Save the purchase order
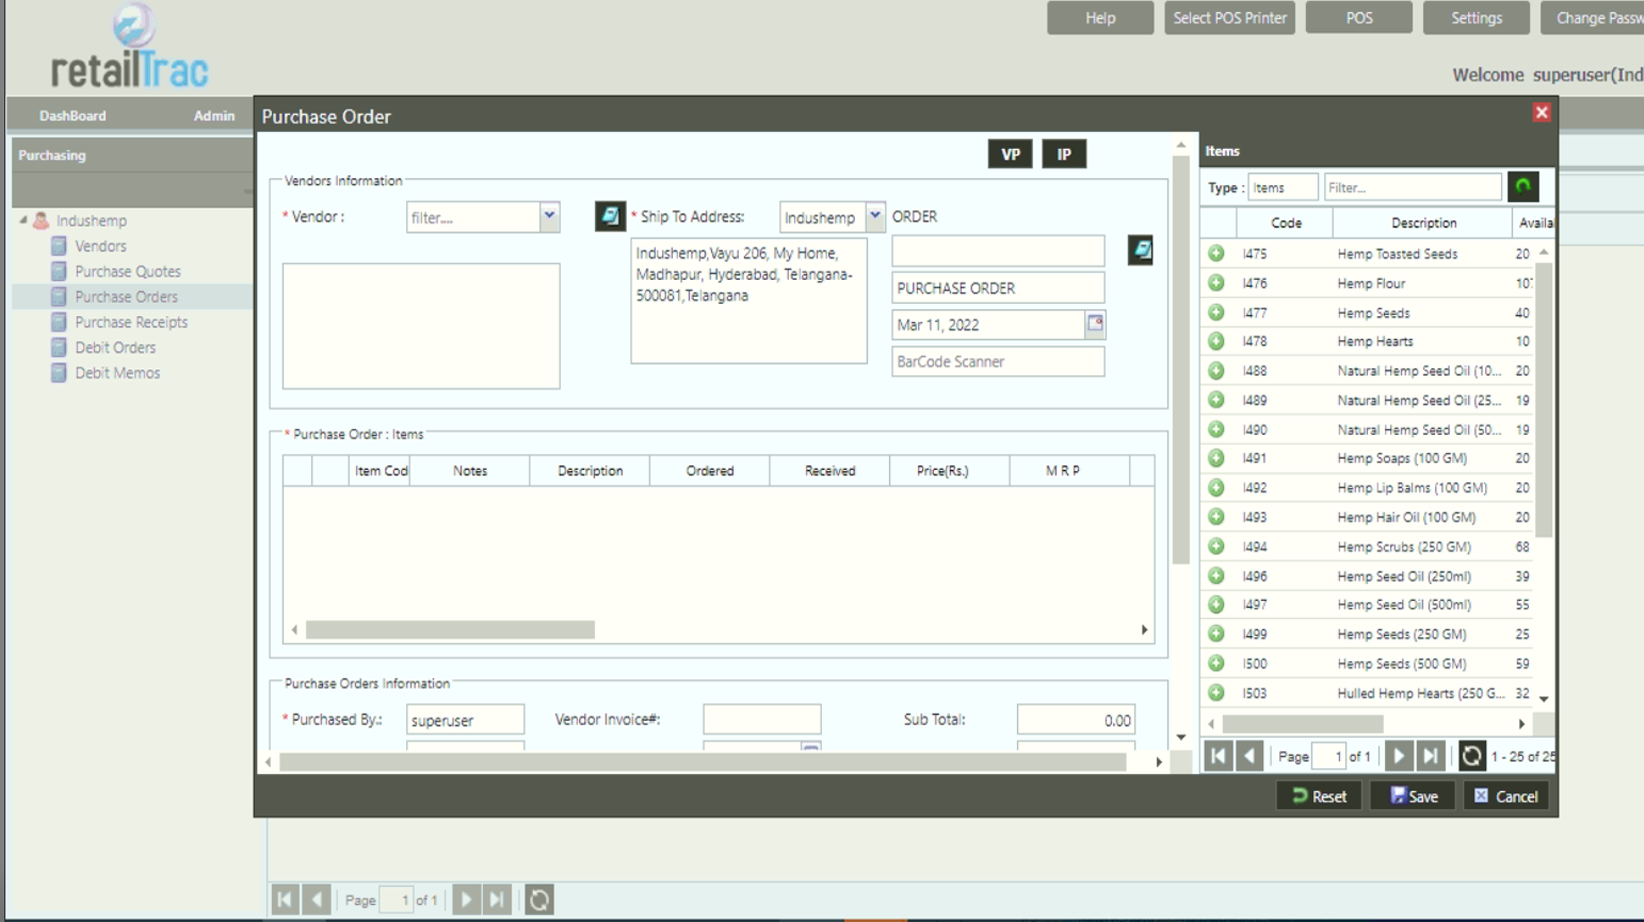 [1413, 796]
